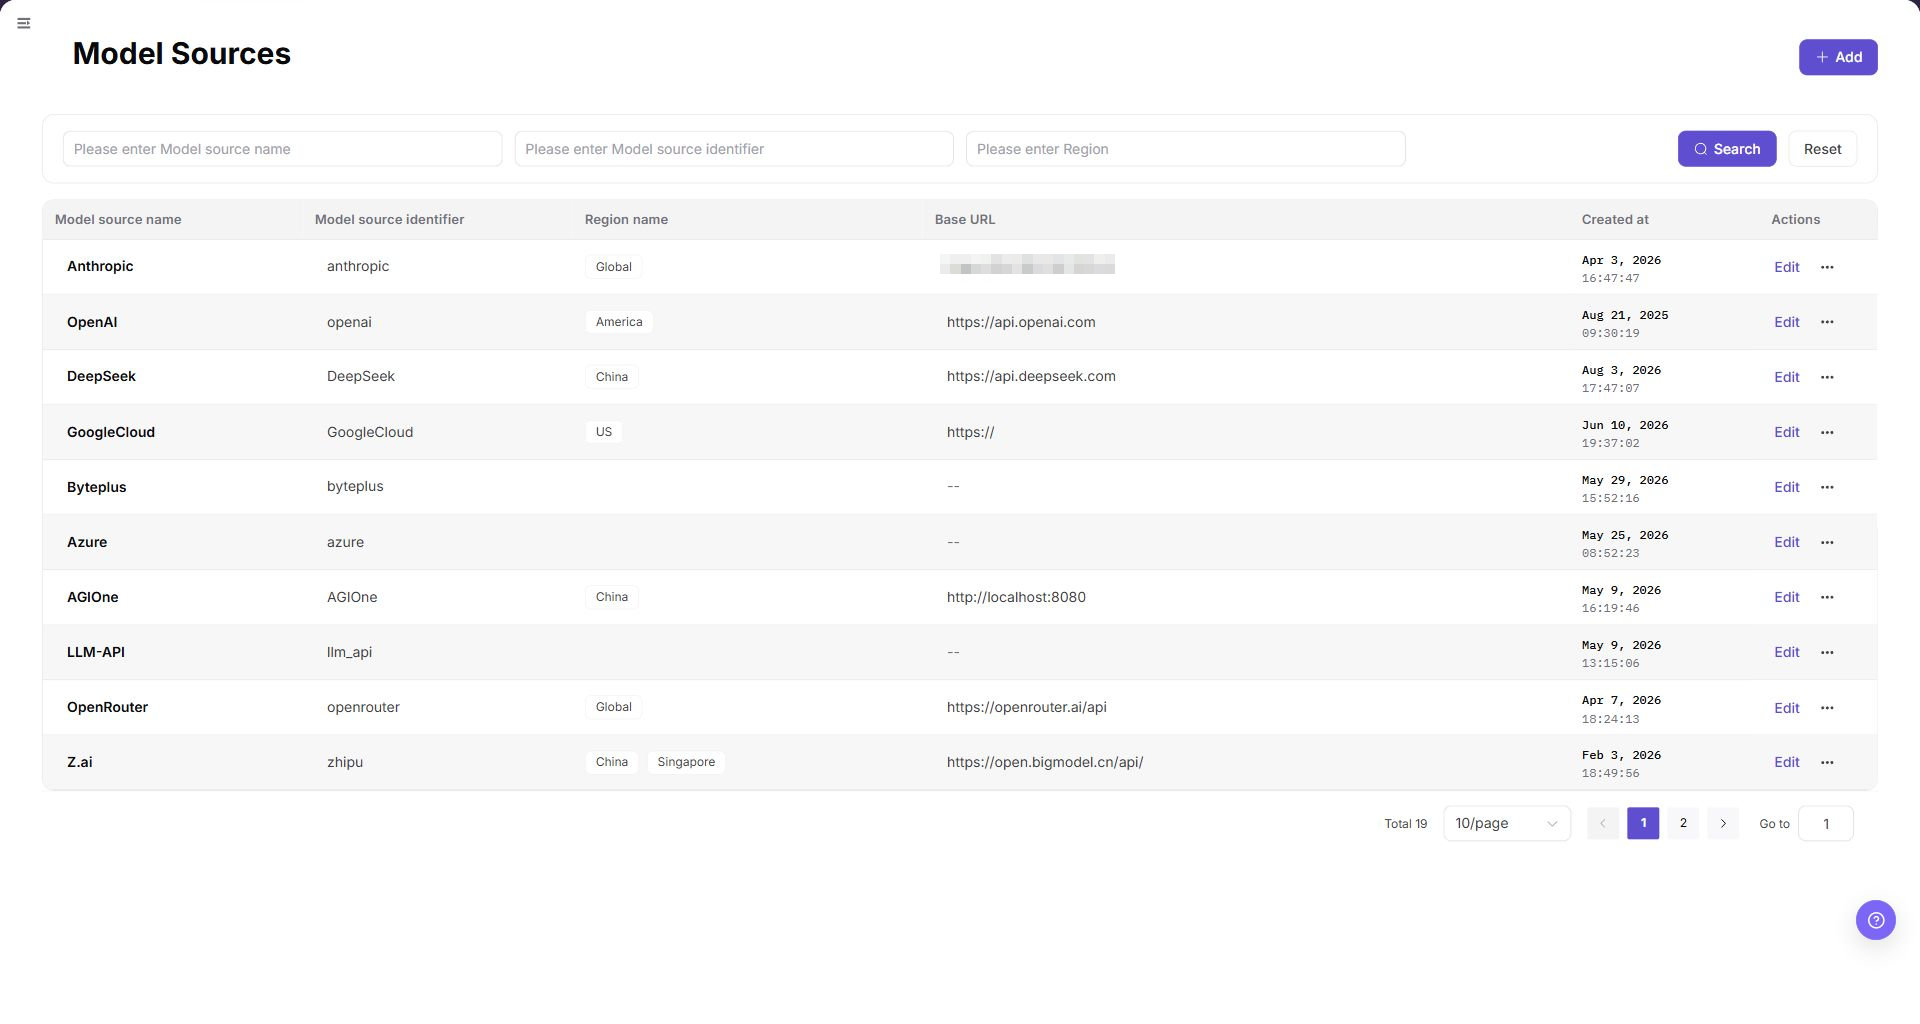Click the Region name column header
Image resolution: width=1920 pixels, height=1024 pixels.
626,219
